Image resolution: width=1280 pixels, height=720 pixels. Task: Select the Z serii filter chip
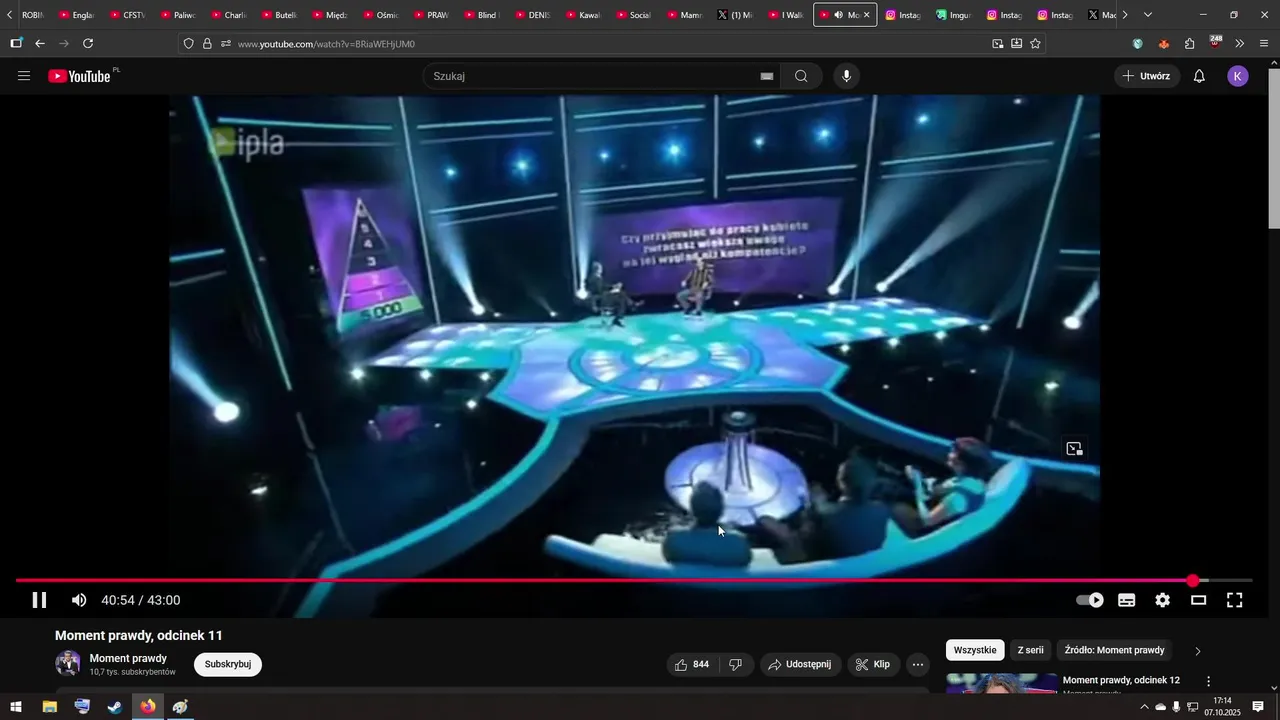pos(1031,650)
